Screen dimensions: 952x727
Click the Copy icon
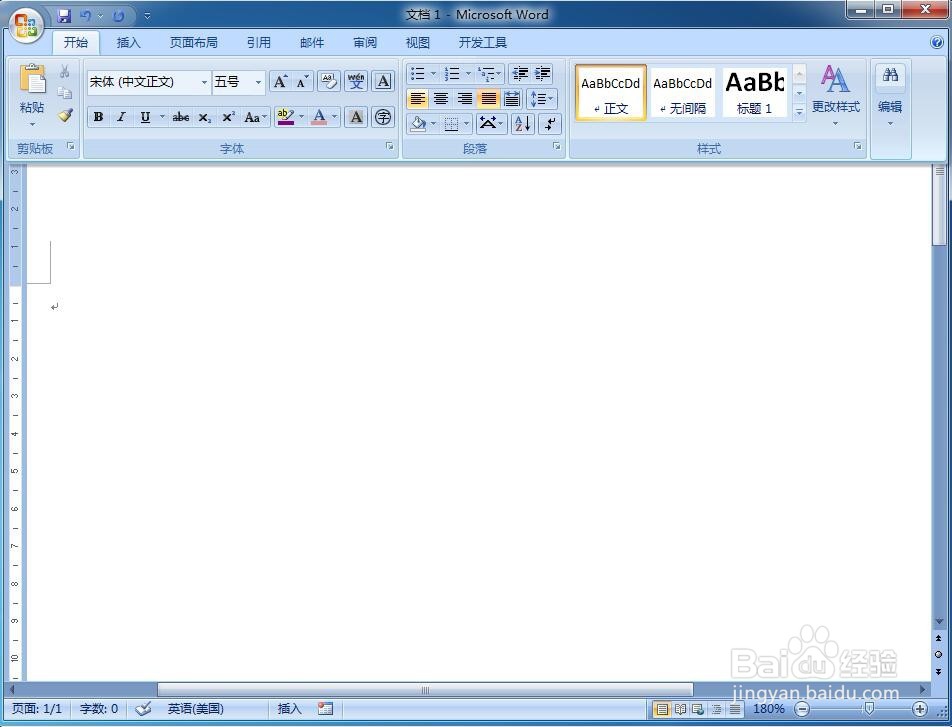click(x=65, y=93)
